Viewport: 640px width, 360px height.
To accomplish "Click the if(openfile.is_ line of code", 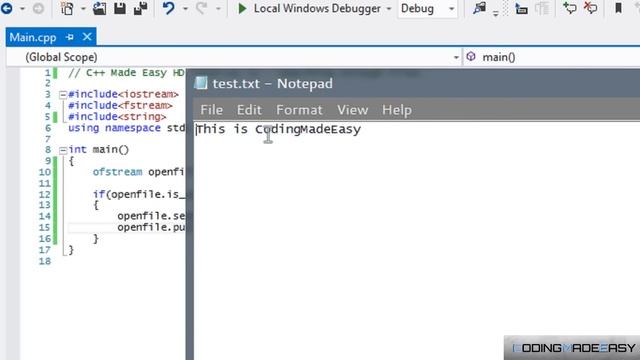I will click(139, 194).
